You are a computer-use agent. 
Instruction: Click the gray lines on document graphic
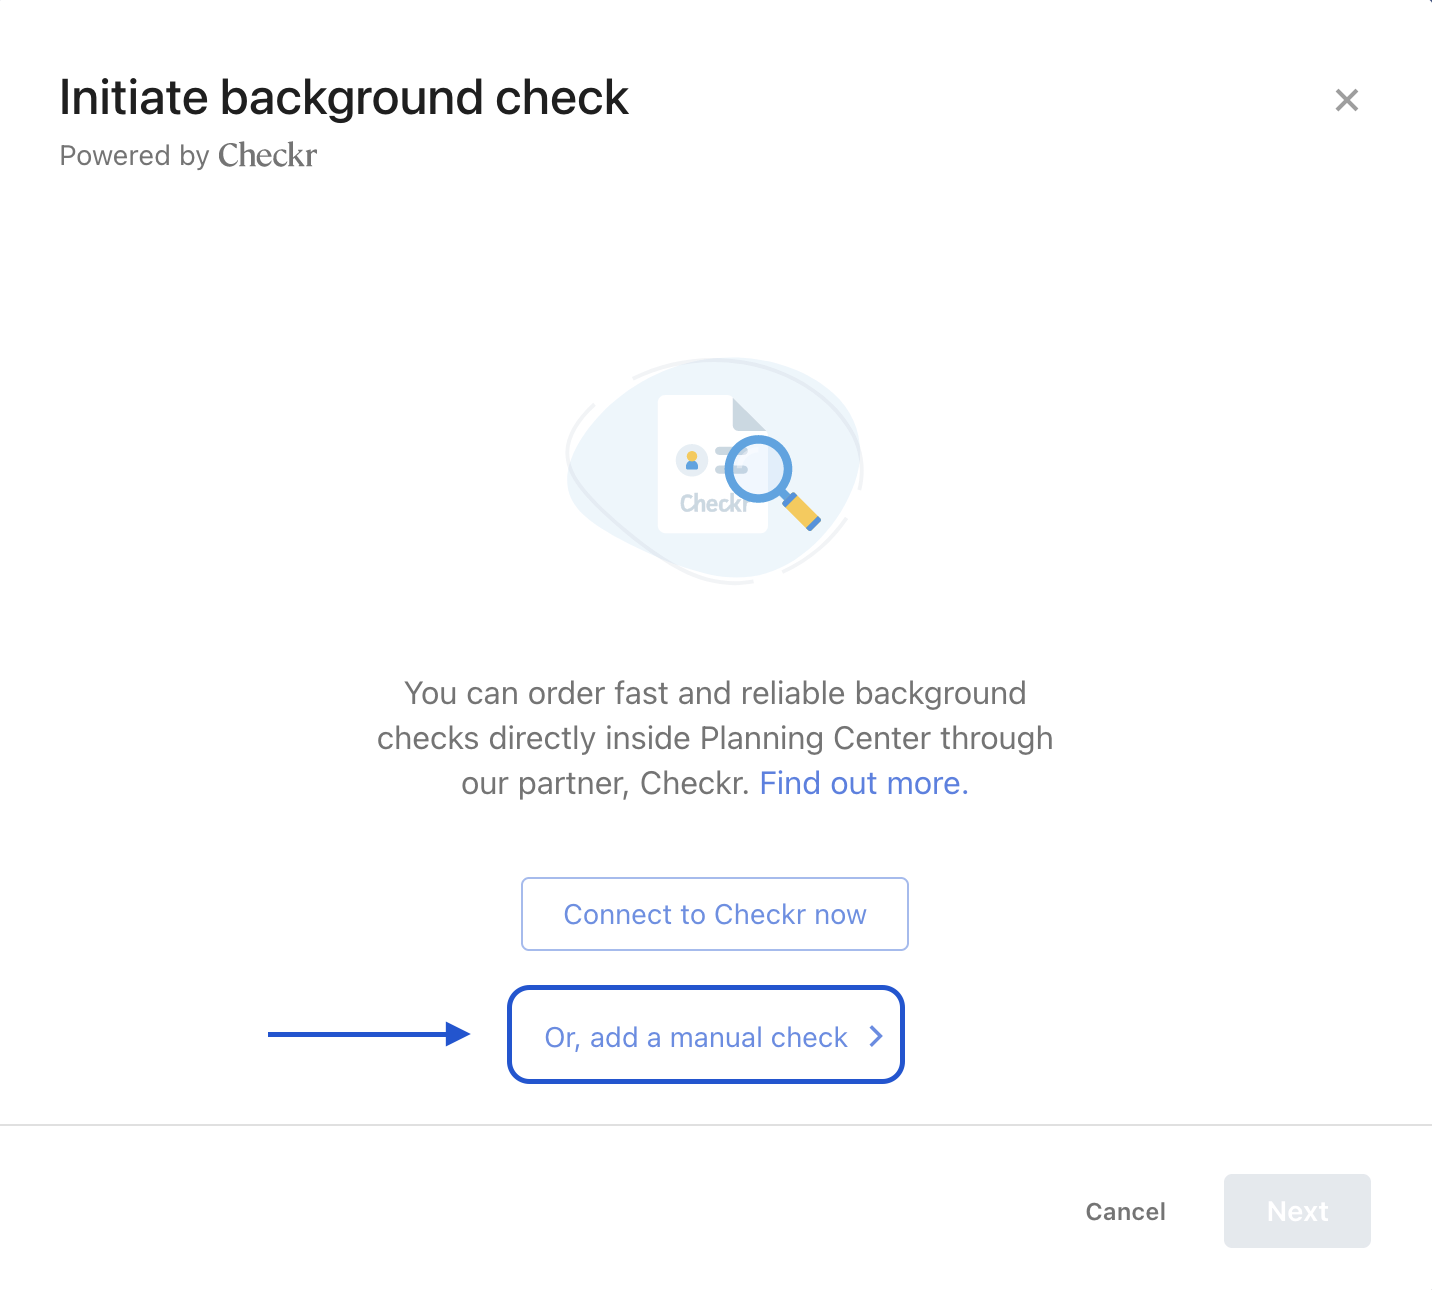coord(729,461)
